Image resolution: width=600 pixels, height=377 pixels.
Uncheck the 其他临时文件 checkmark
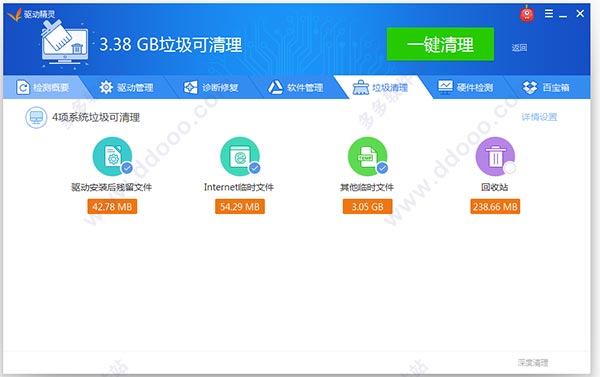point(382,168)
